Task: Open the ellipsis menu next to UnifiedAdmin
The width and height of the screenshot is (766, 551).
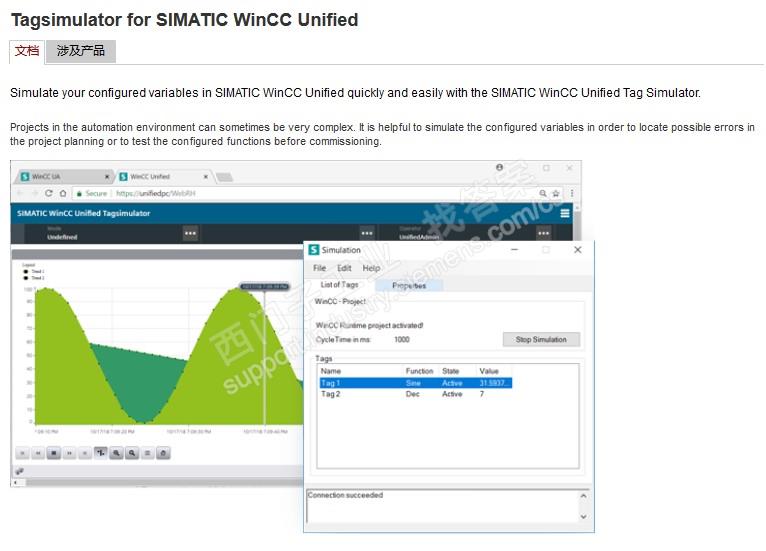Action: (x=544, y=233)
